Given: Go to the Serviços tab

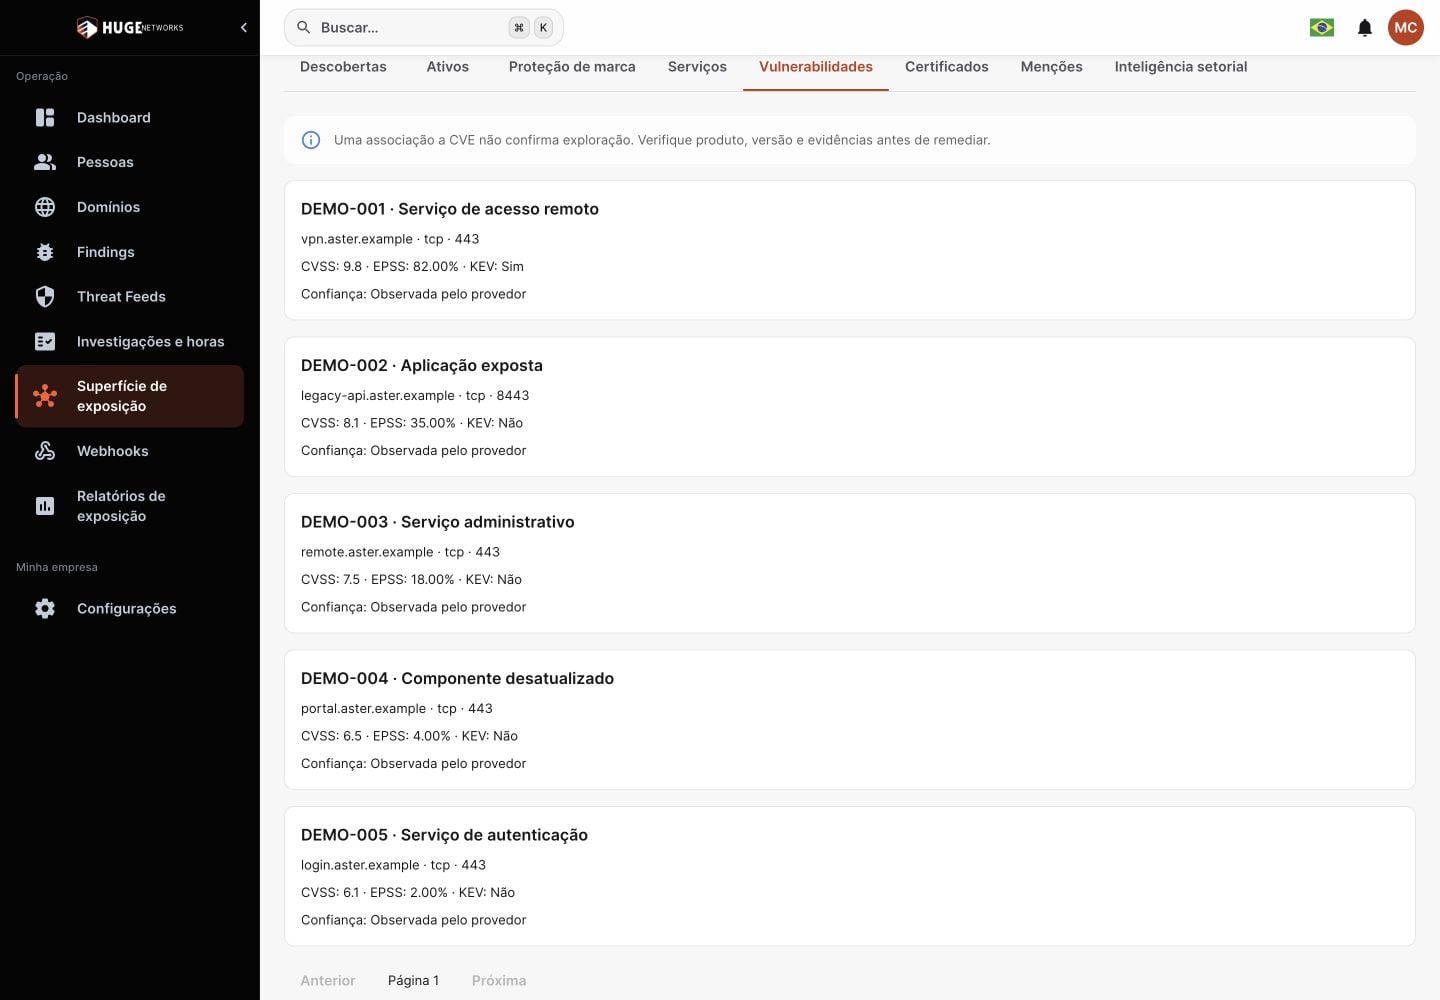Looking at the screenshot, I should click(x=697, y=67).
